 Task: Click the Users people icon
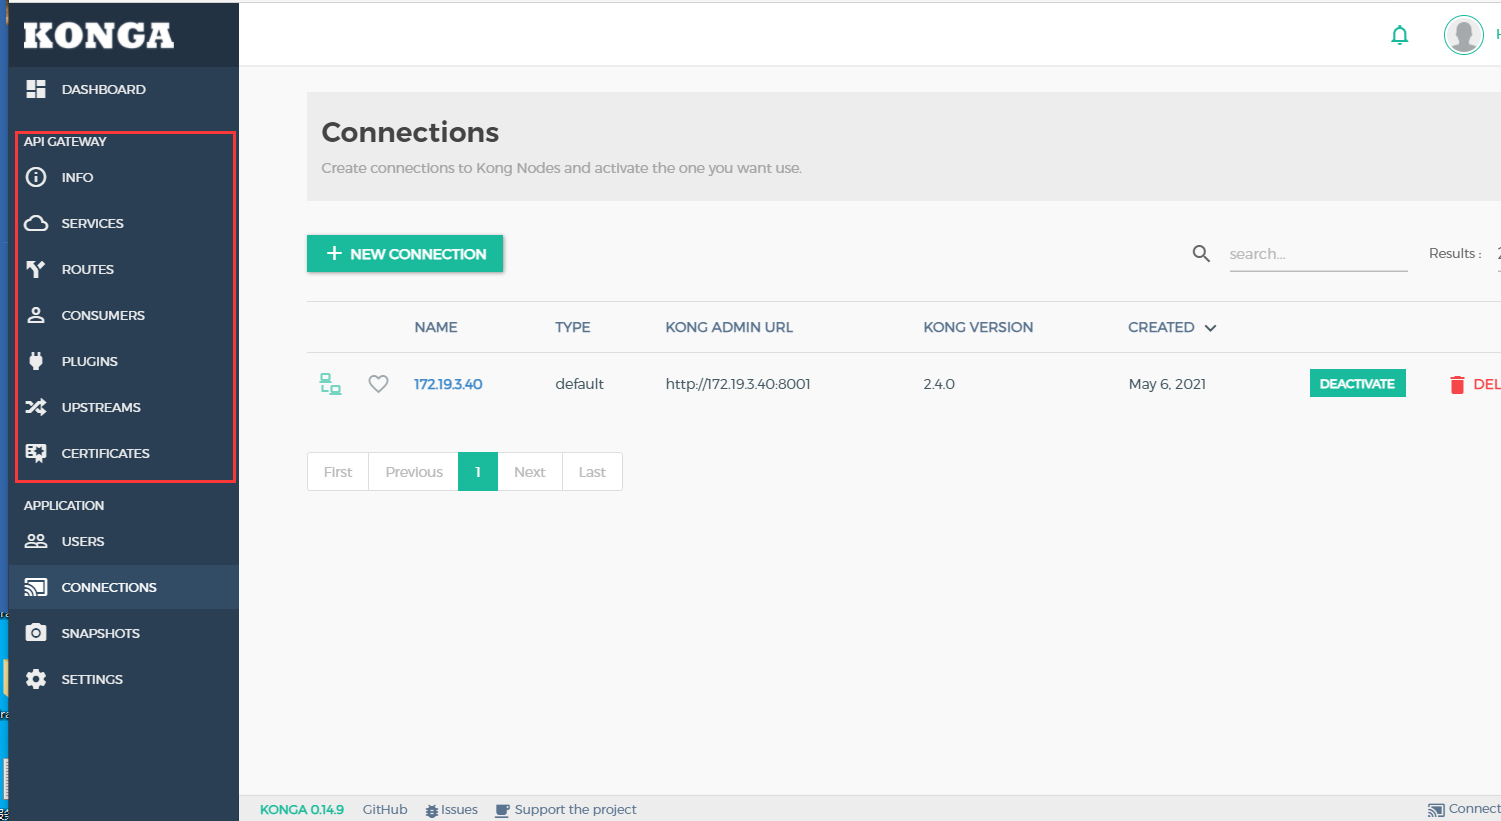(x=36, y=541)
